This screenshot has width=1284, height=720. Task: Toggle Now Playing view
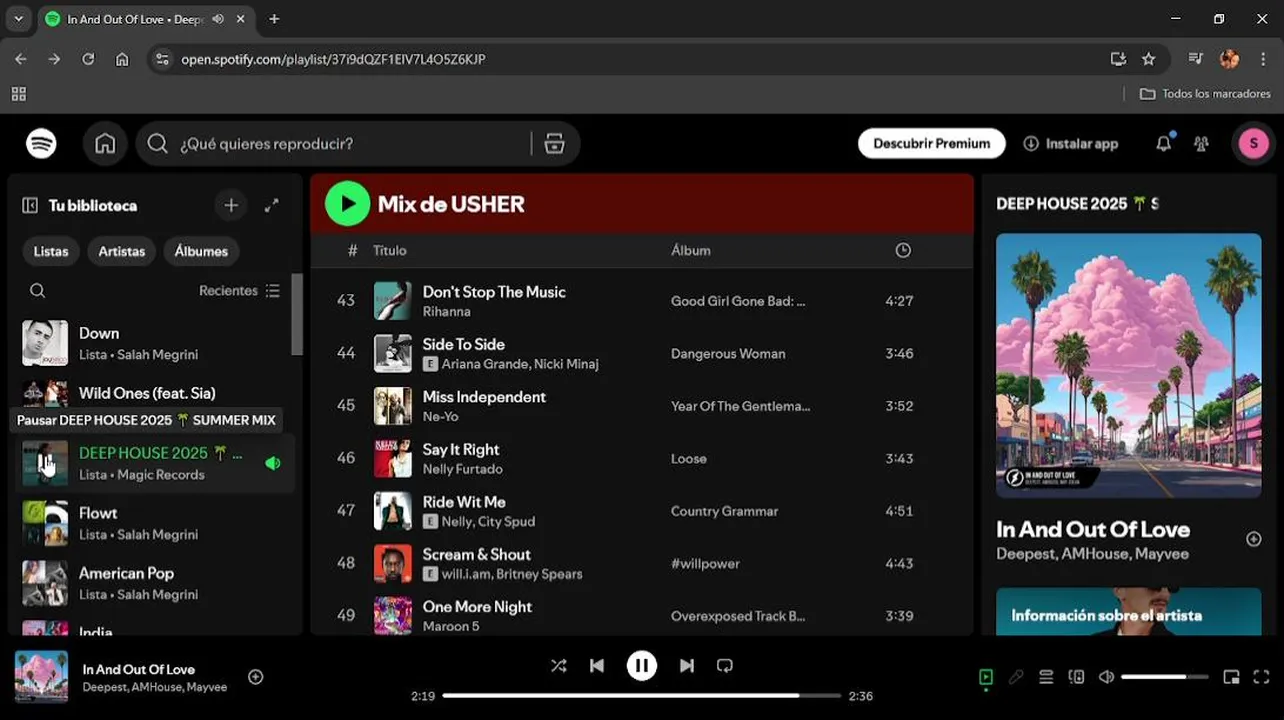(x=986, y=677)
